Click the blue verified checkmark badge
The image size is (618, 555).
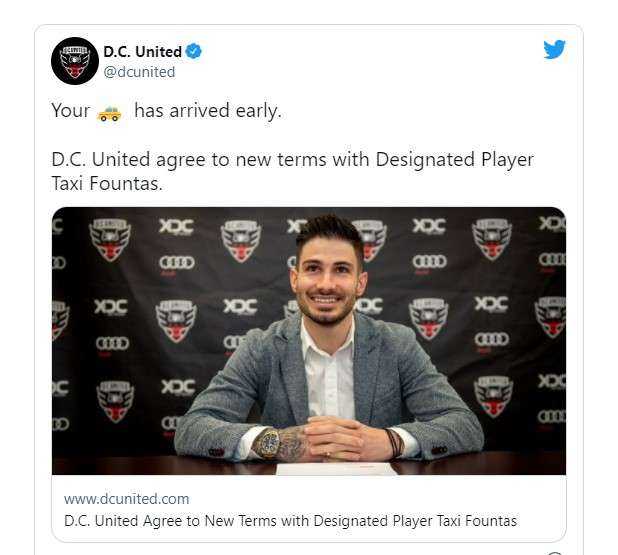pos(194,51)
